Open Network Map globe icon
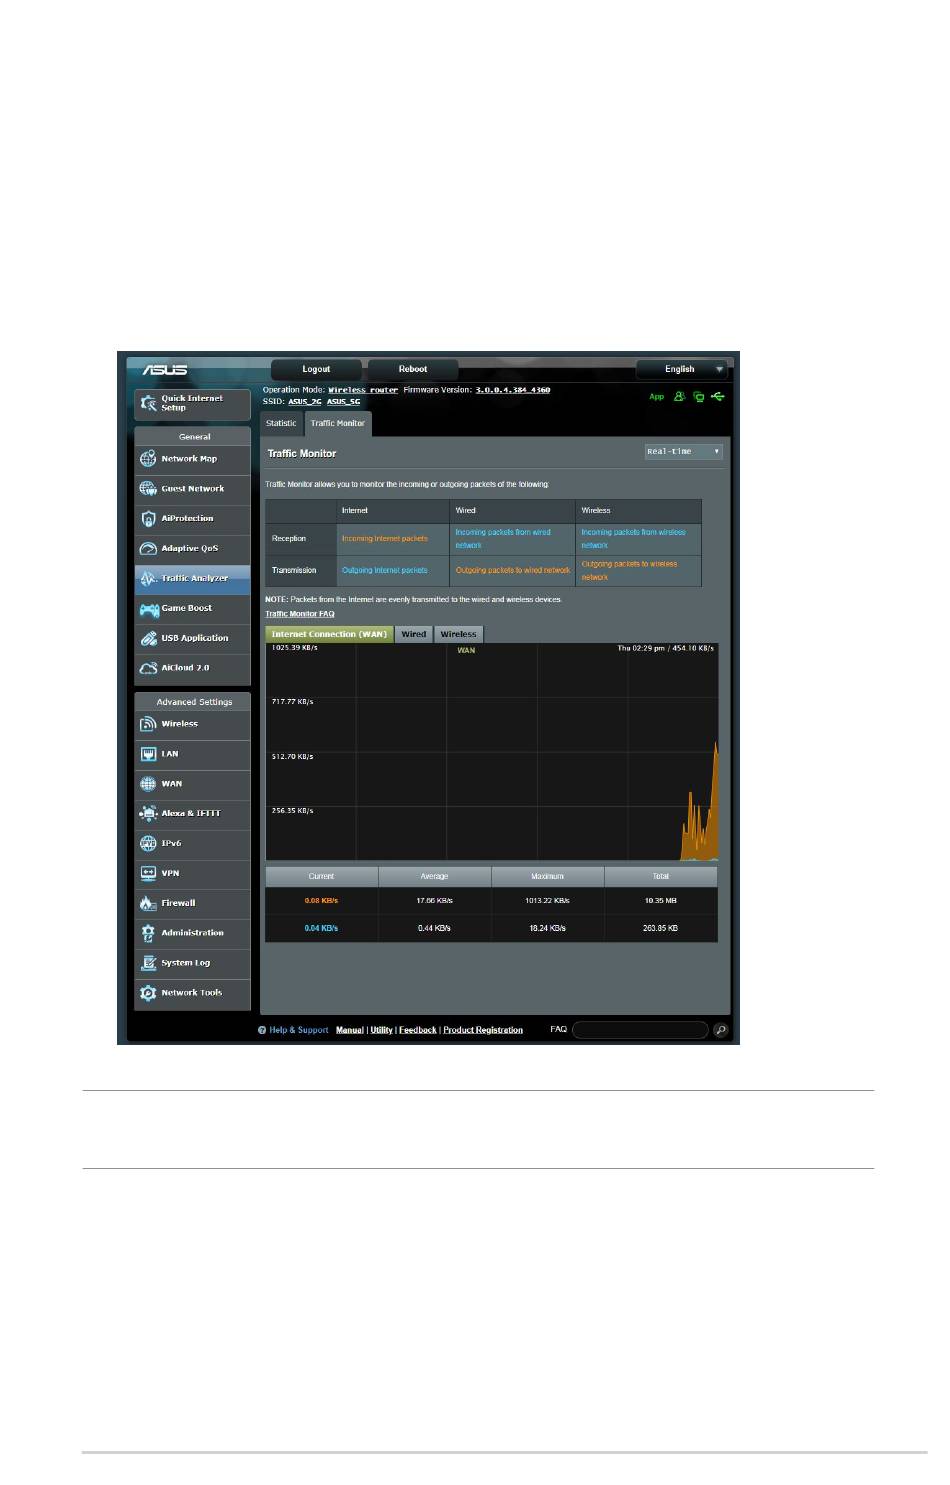The image size is (950, 1485). (x=148, y=459)
